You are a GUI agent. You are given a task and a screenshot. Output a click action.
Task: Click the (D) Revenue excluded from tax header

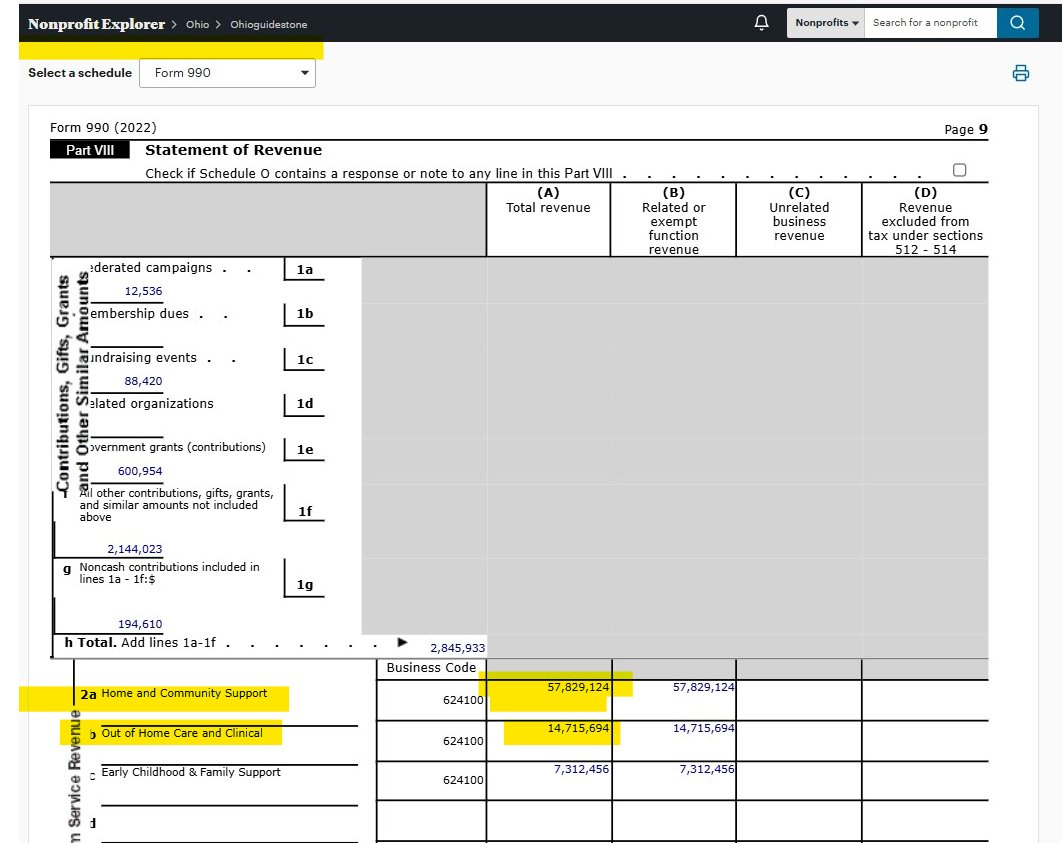click(x=925, y=221)
